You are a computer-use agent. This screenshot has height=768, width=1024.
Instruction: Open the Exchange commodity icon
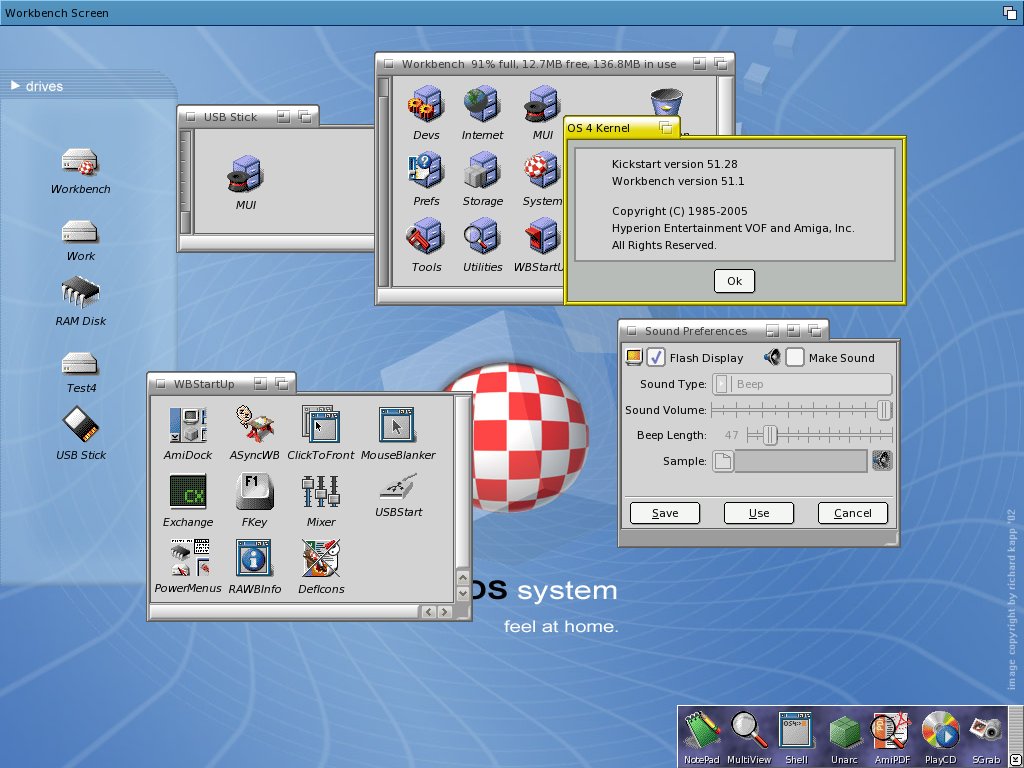188,493
